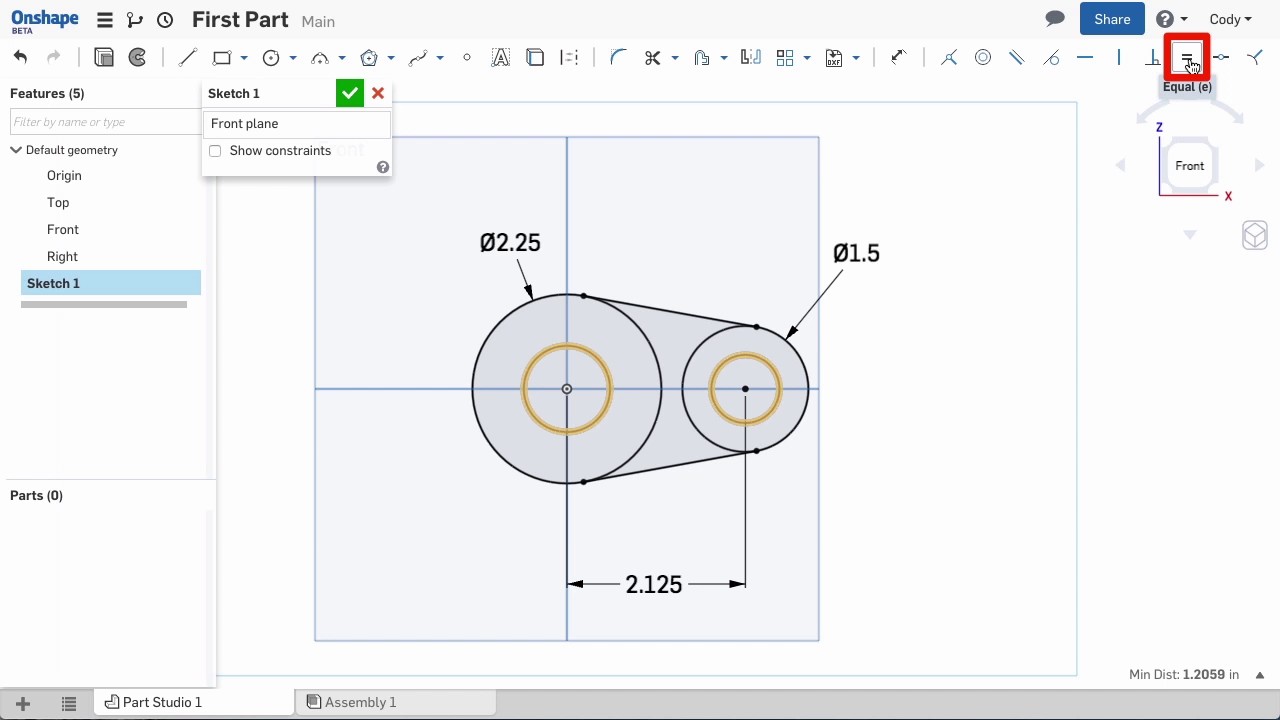1280x720 pixels.
Task: Click the Redo arrow
Action: (x=54, y=57)
